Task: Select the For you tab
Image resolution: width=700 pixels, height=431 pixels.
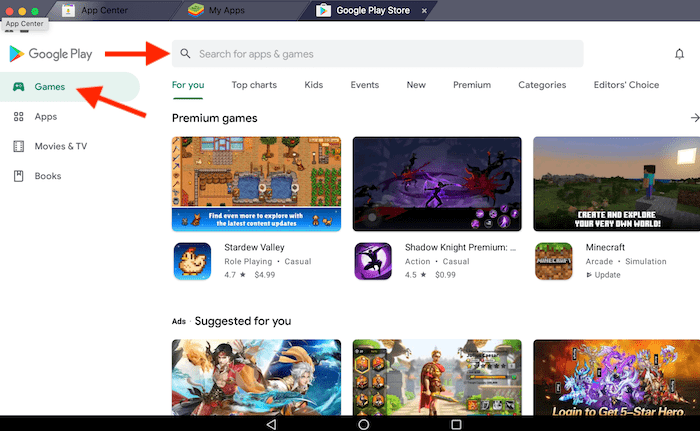Action: pos(188,85)
